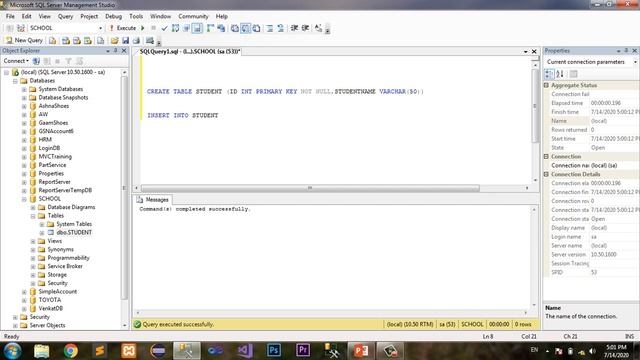Open the Tools menu
640x360 pixels.
(x=136, y=16)
